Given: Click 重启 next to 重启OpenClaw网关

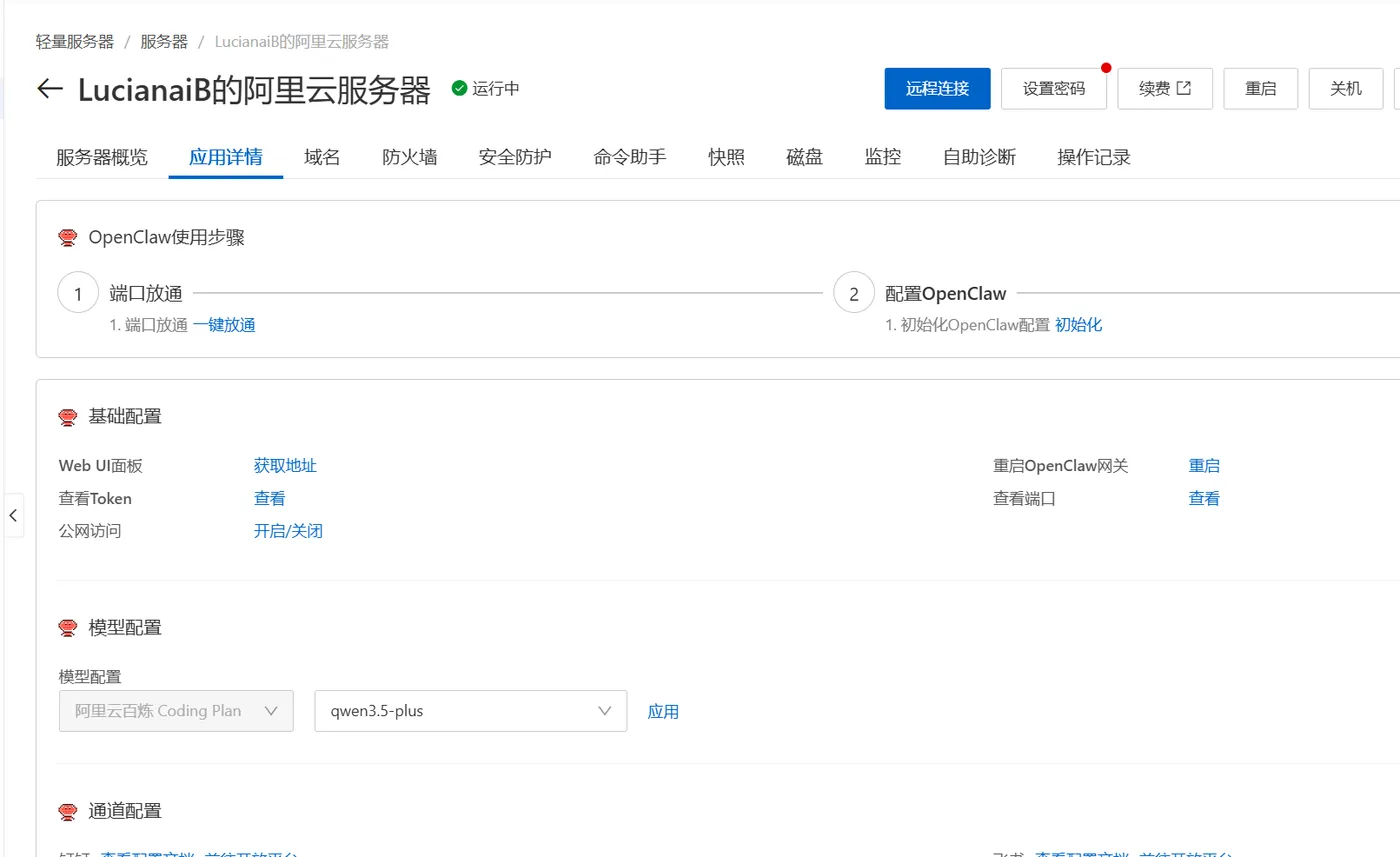Looking at the screenshot, I should coord(1204,466).
